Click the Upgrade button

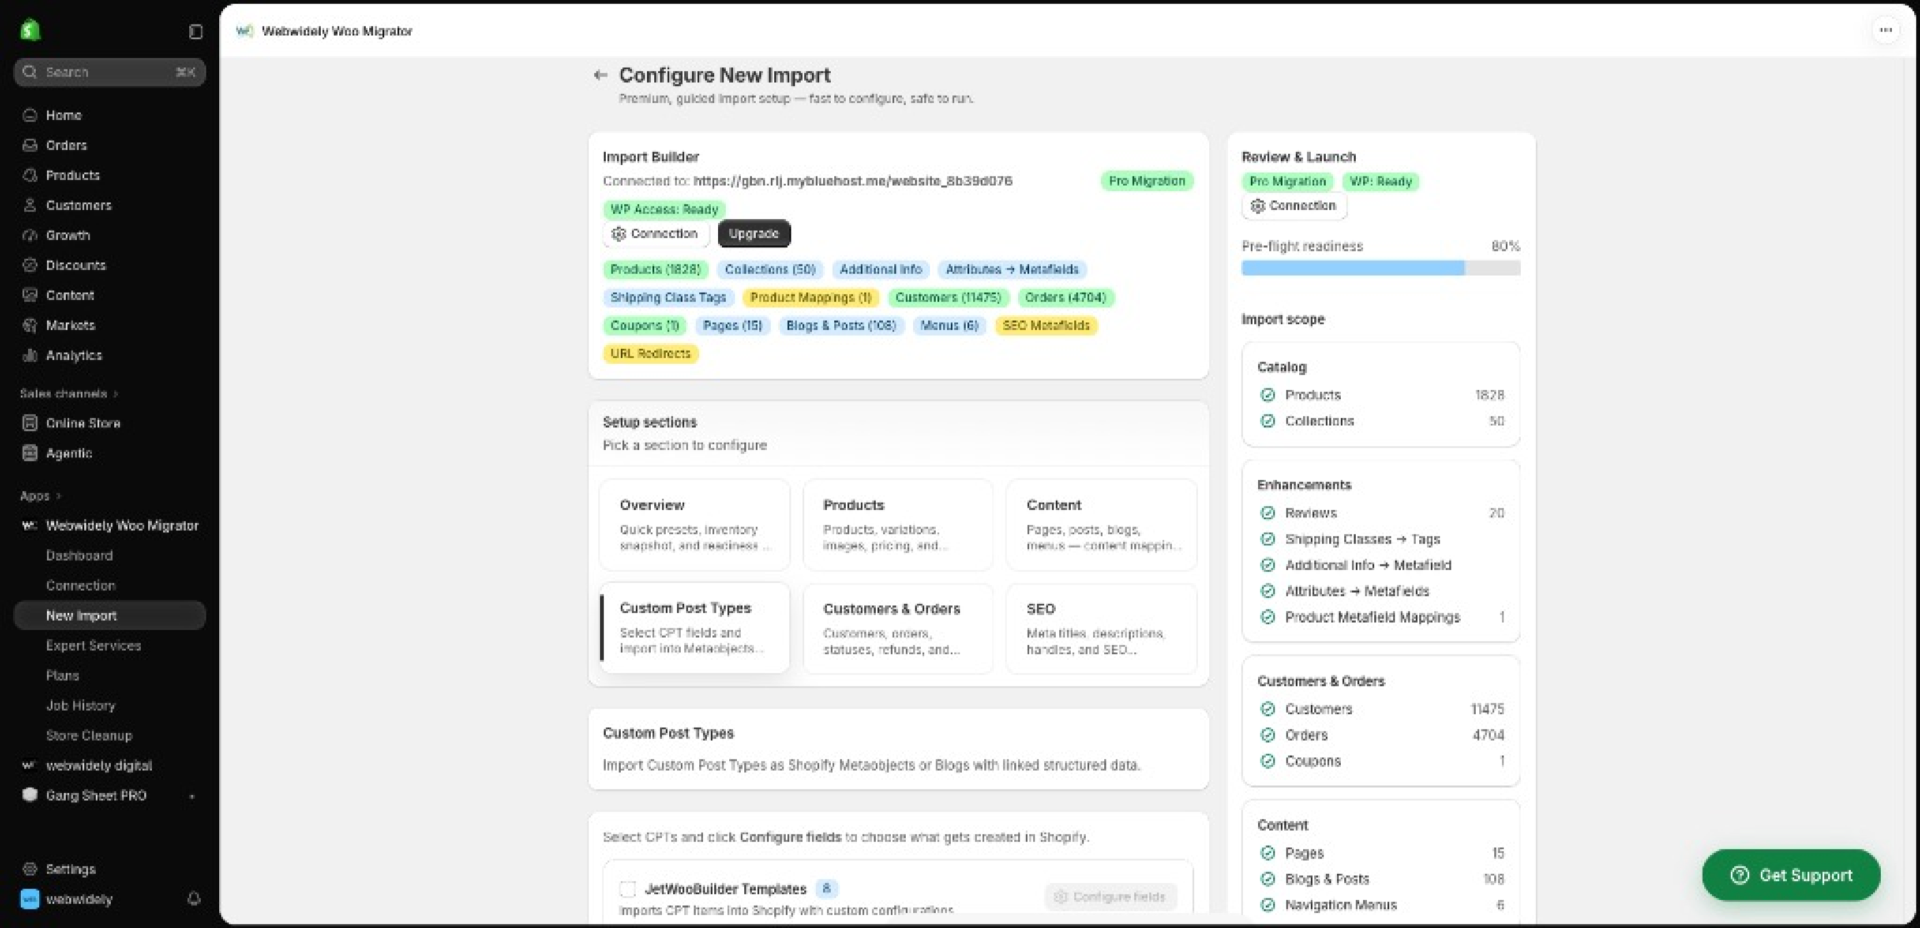(x=754, y=233)
